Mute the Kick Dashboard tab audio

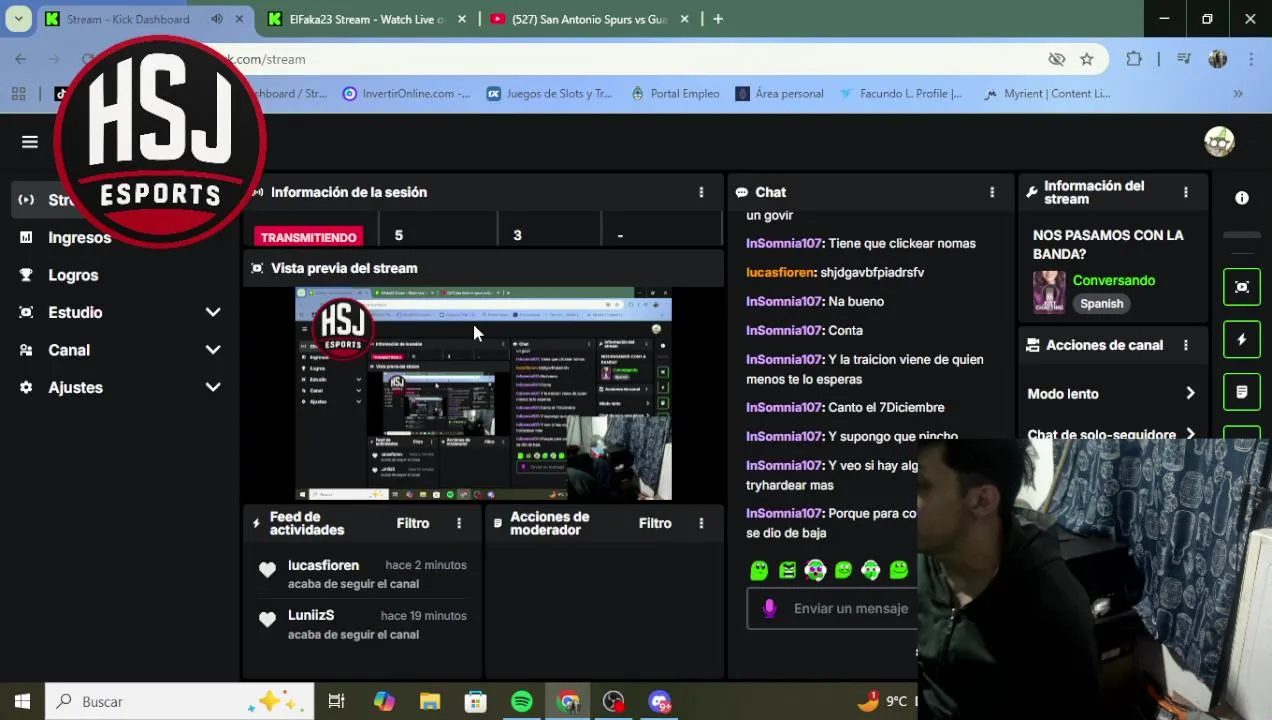pyautogui.click(x=217, y=19)
